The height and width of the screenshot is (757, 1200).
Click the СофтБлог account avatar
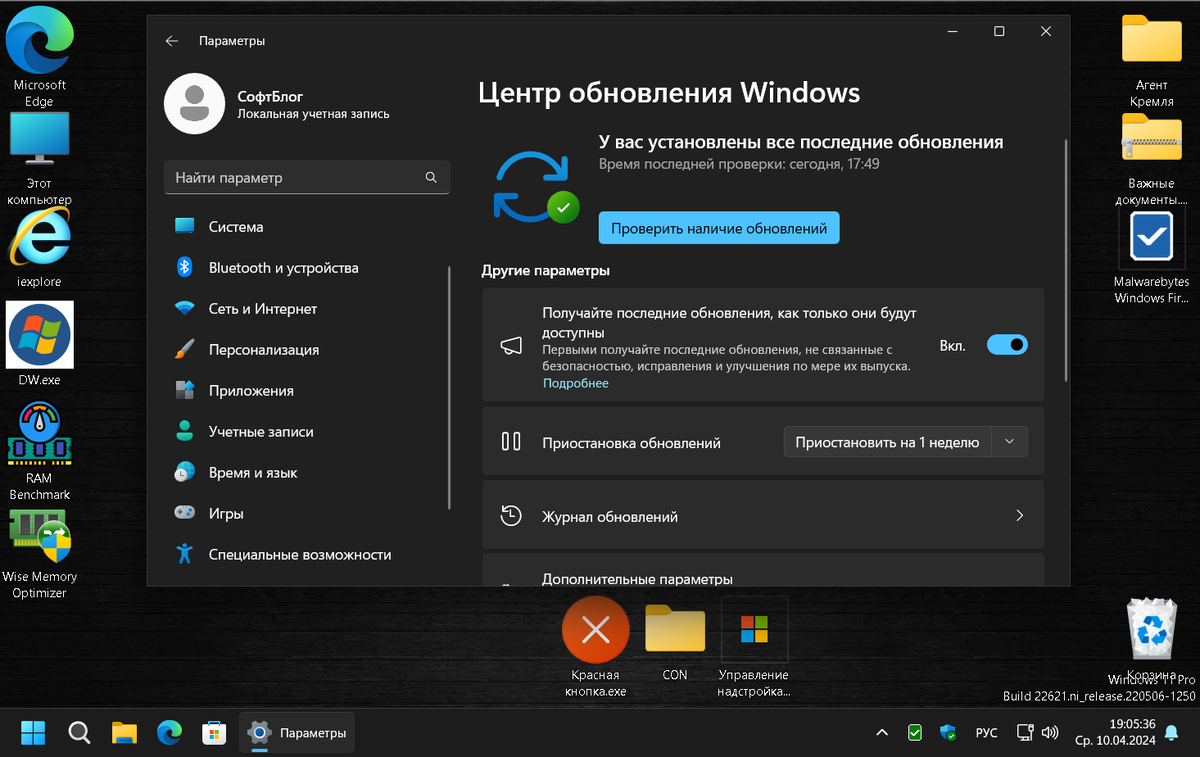point(194,104)
